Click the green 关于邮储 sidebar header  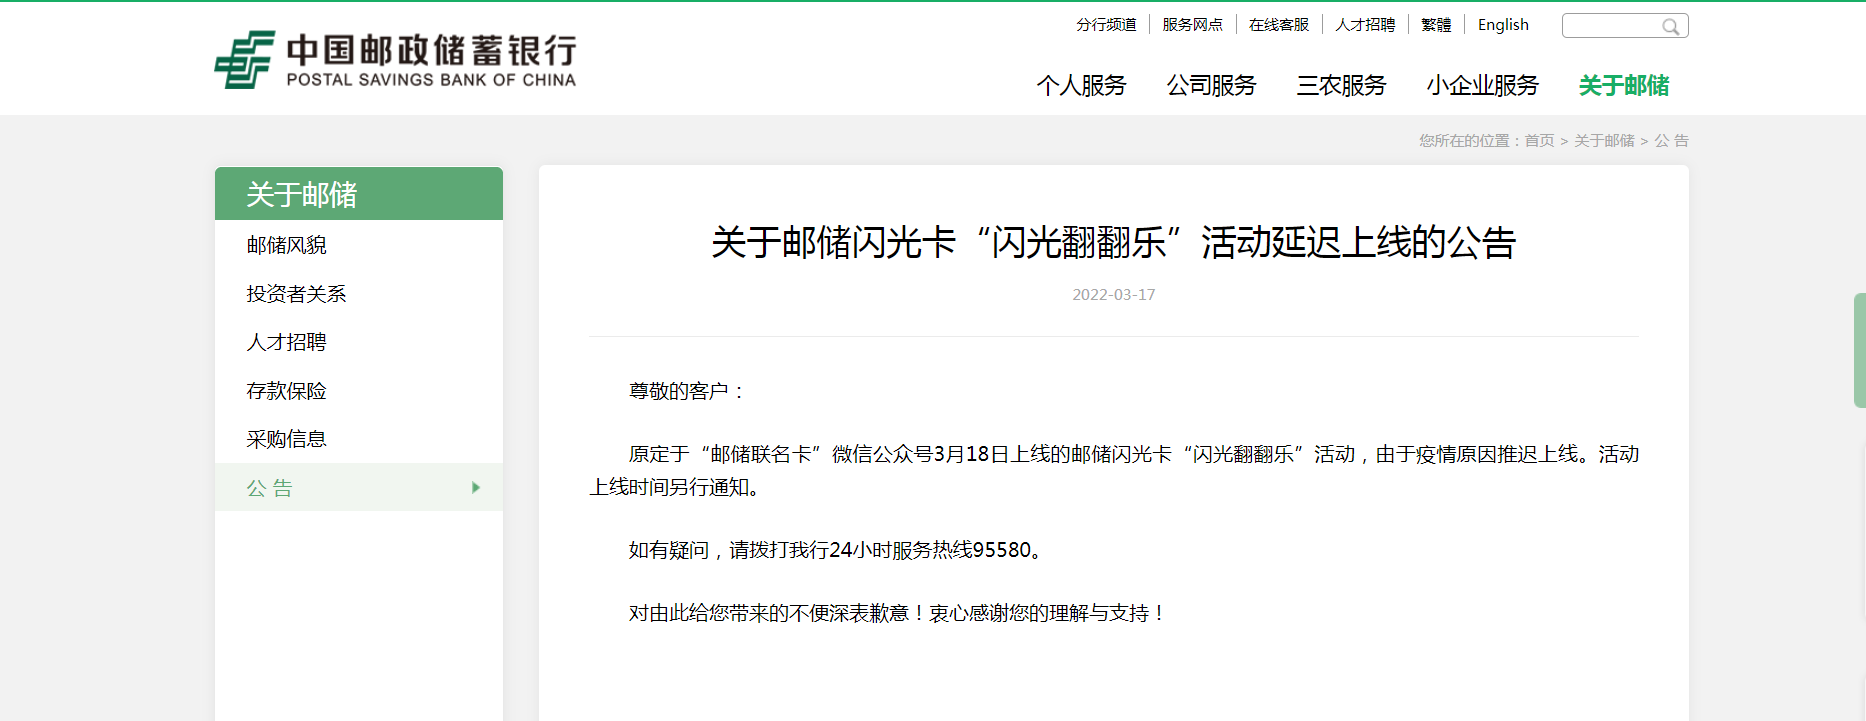point(359,194)
